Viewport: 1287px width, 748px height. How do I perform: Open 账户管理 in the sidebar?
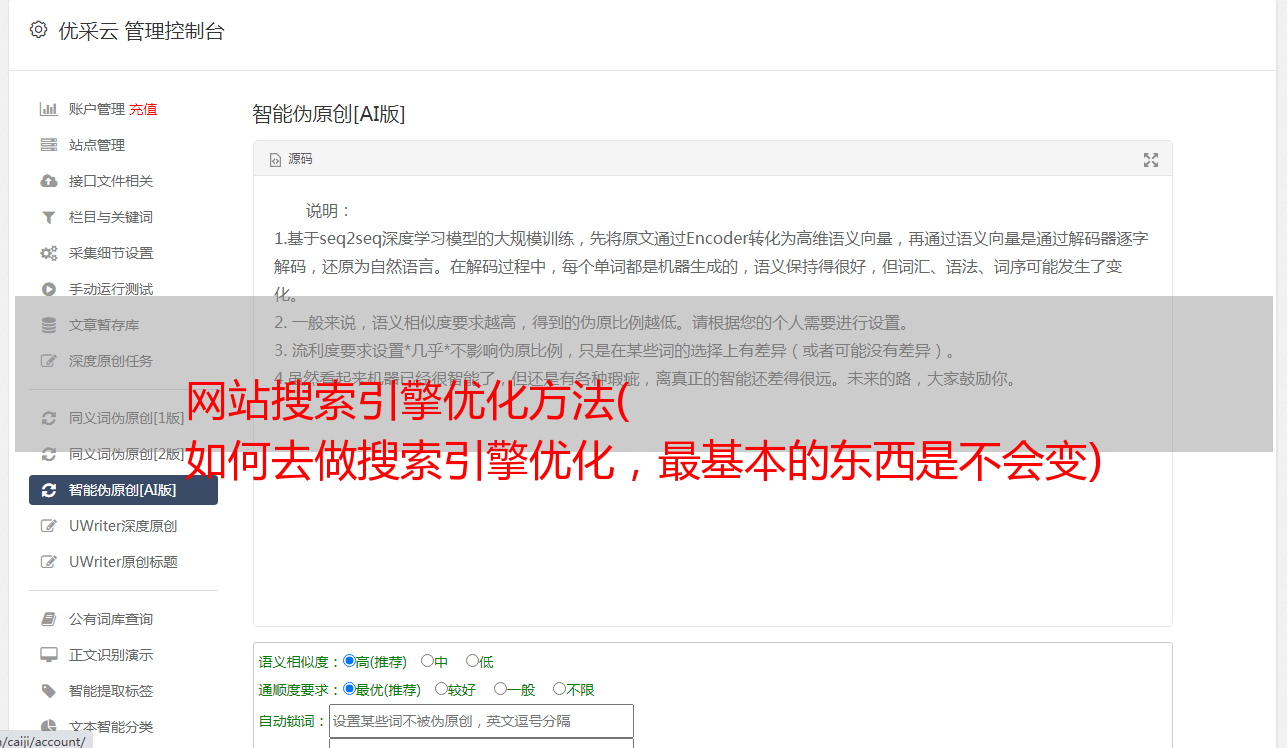pos(97,109)
